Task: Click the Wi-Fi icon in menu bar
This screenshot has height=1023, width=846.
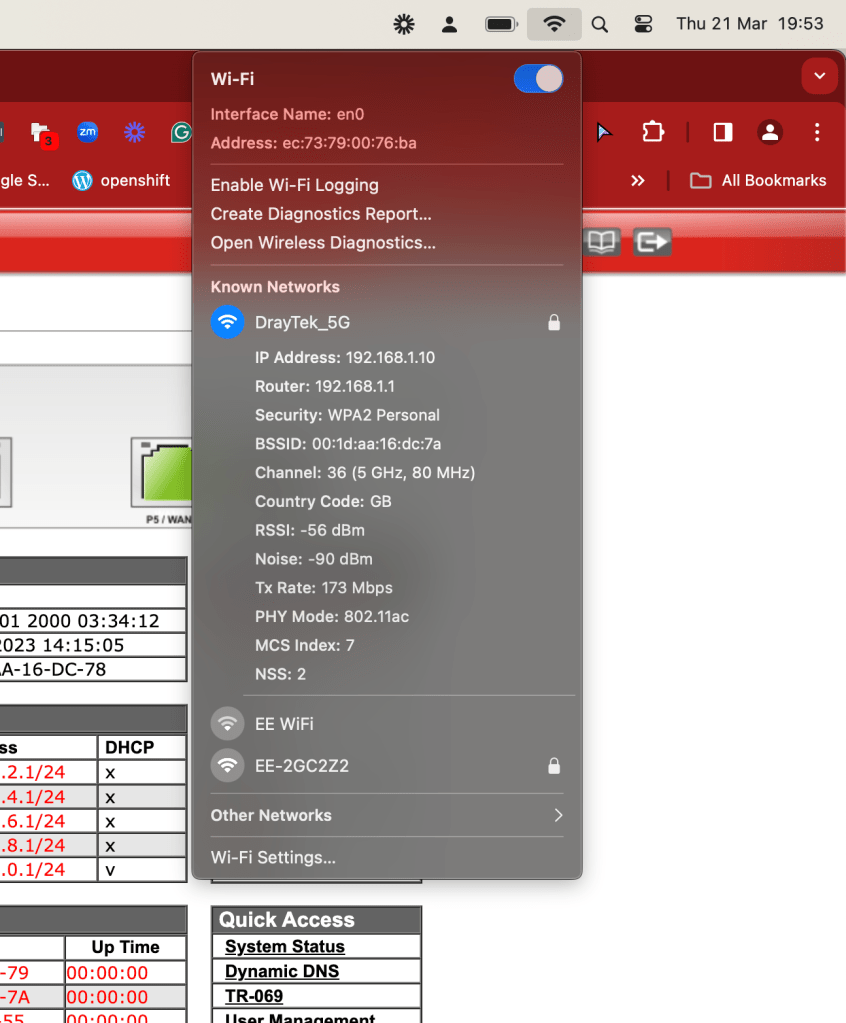Action: [x=554, y=24]
